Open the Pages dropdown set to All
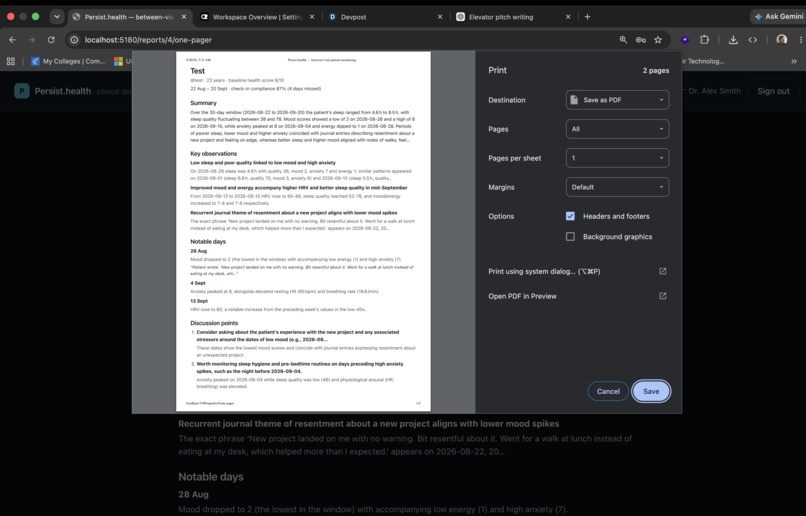This screenshot has height=516, width=806. pos(617,129)
